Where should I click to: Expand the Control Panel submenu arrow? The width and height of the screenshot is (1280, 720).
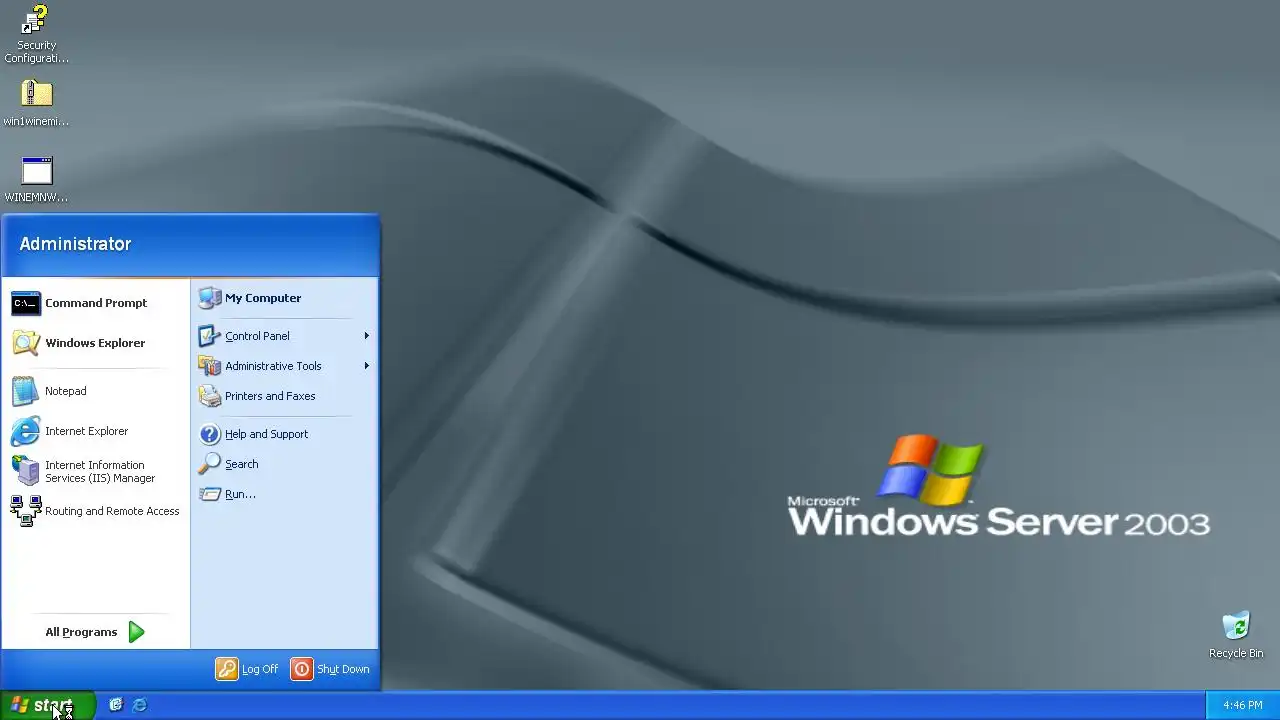point(367,336)
